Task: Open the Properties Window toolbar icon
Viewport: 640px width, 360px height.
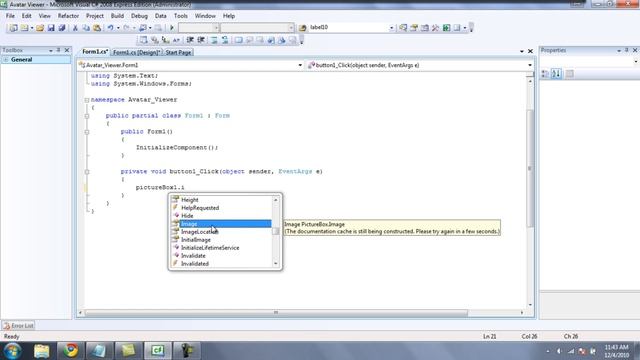Action: click(414, 28)
